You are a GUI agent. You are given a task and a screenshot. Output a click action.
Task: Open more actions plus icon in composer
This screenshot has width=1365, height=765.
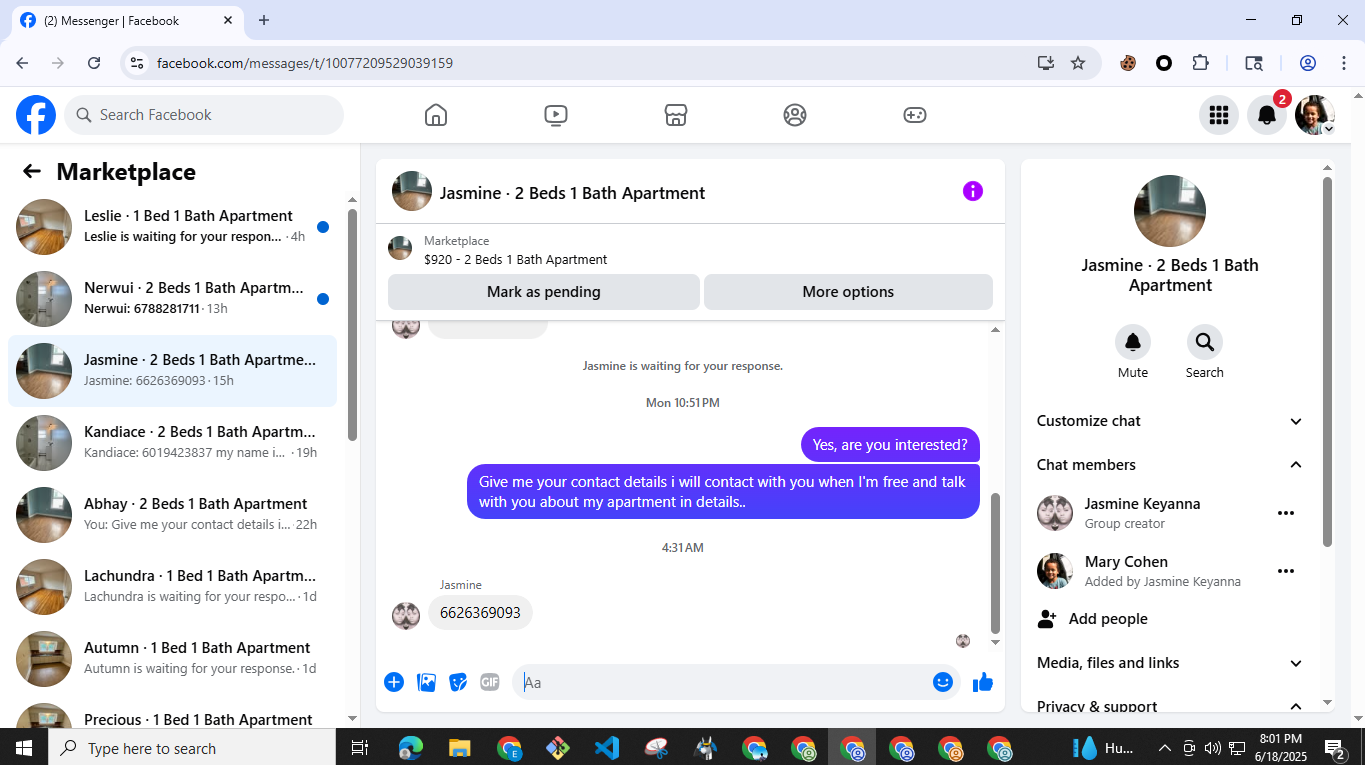click(394, 682)
